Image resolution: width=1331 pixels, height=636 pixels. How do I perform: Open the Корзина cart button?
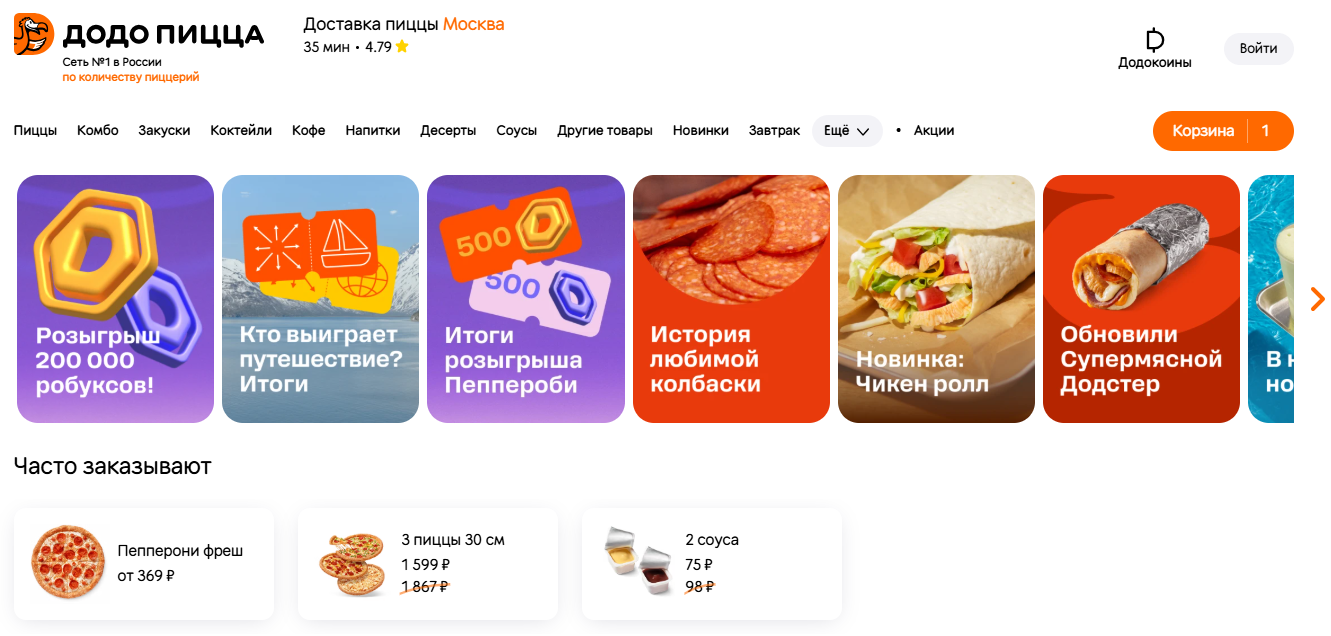tap(1223, 131)
